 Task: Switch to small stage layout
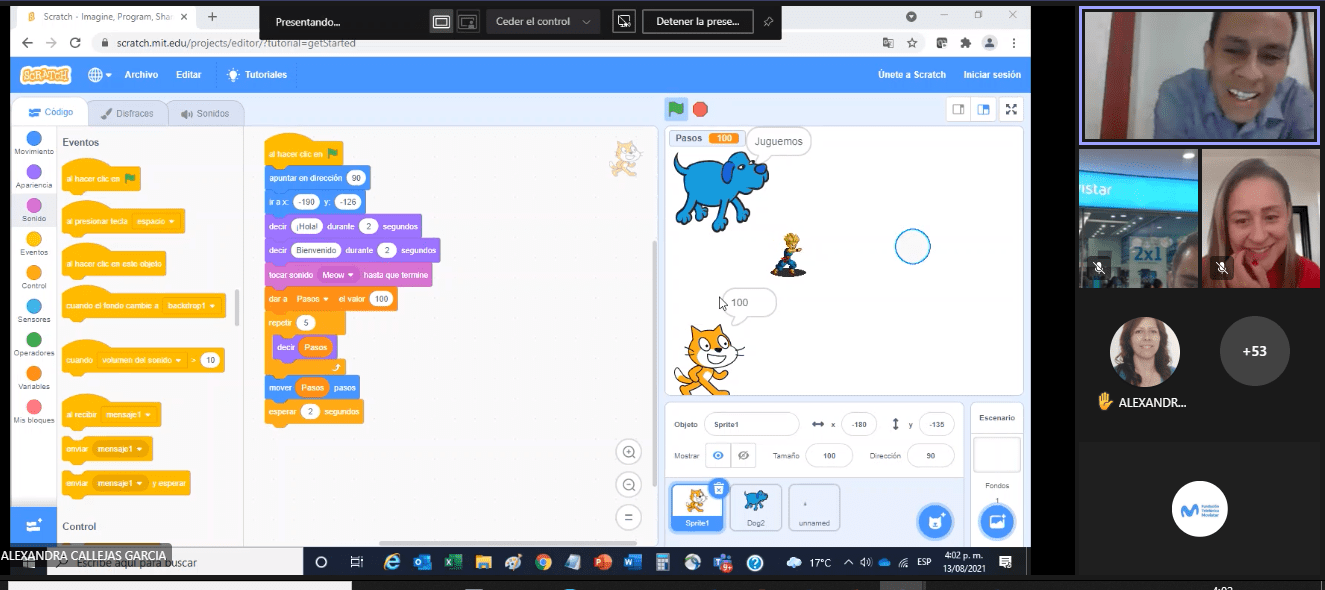958,109
